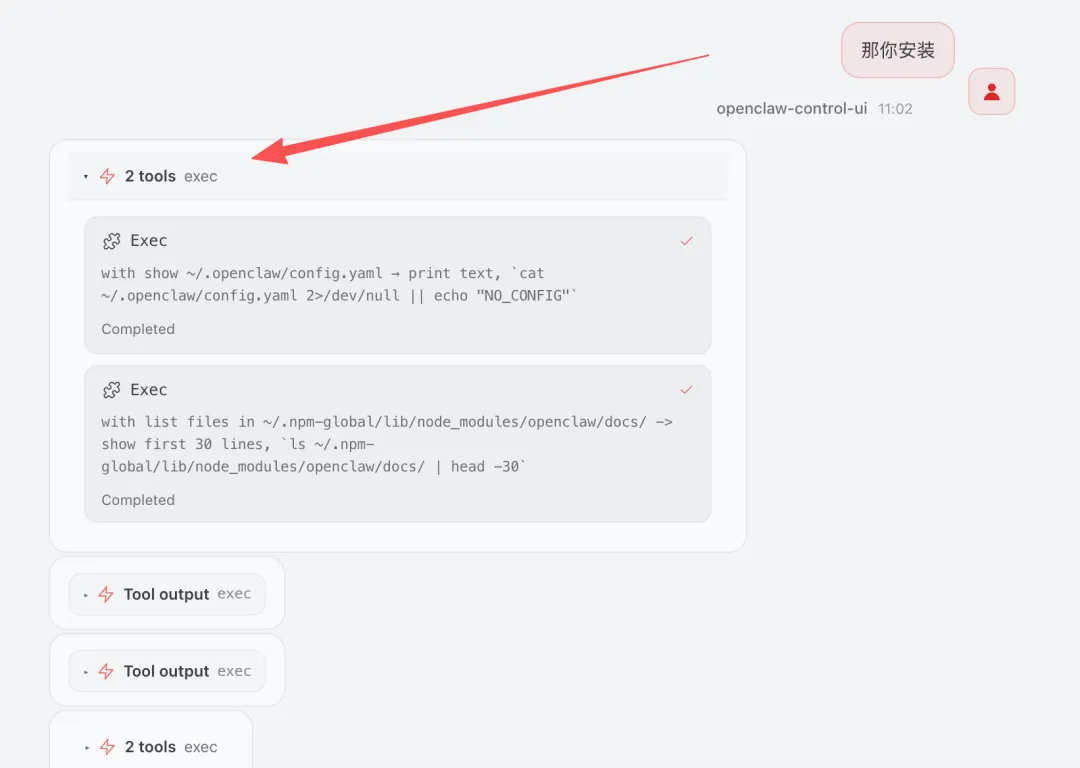Click the top '2 tools' label

[x=150, y=176]
